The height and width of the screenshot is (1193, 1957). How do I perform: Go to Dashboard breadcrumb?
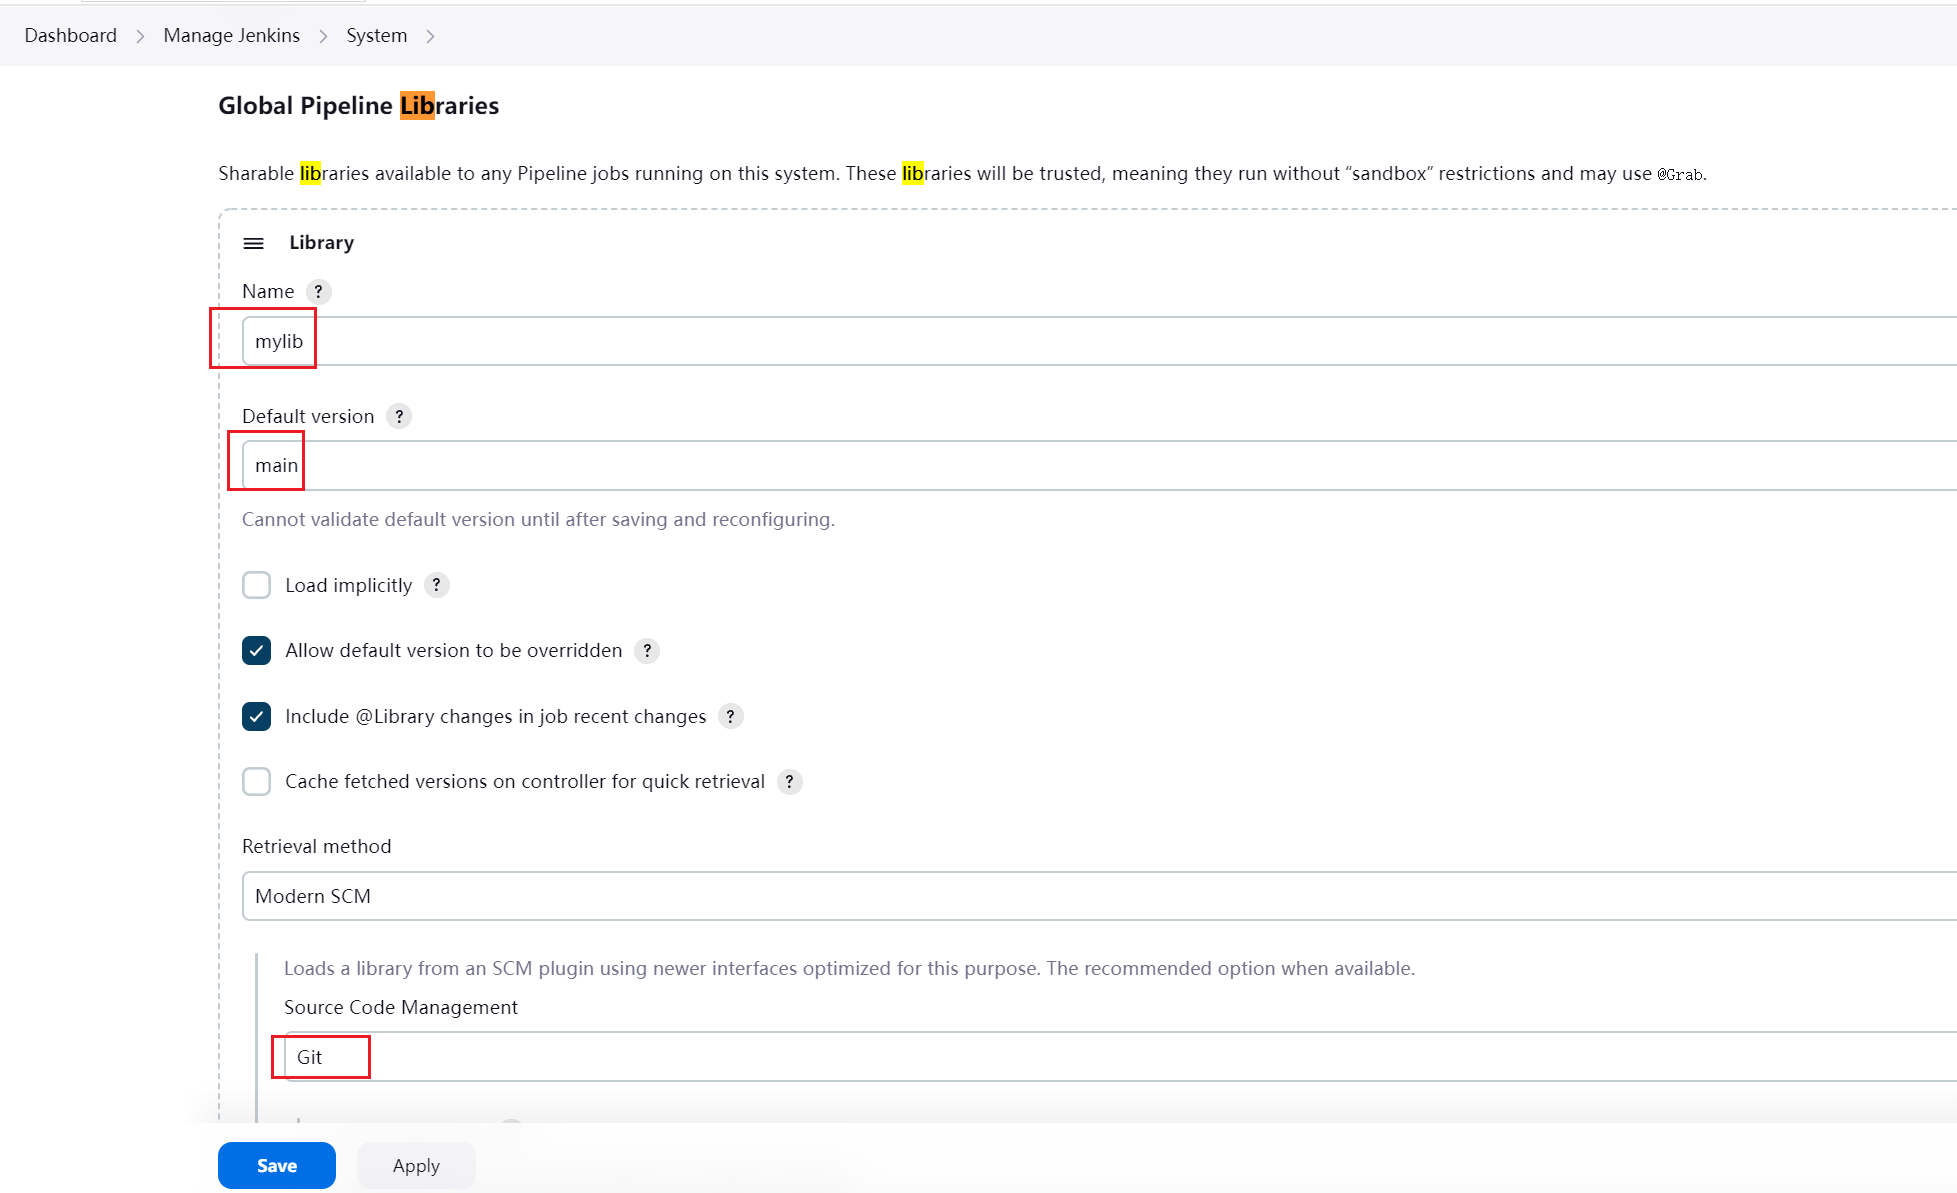click(x=71, y=36)
